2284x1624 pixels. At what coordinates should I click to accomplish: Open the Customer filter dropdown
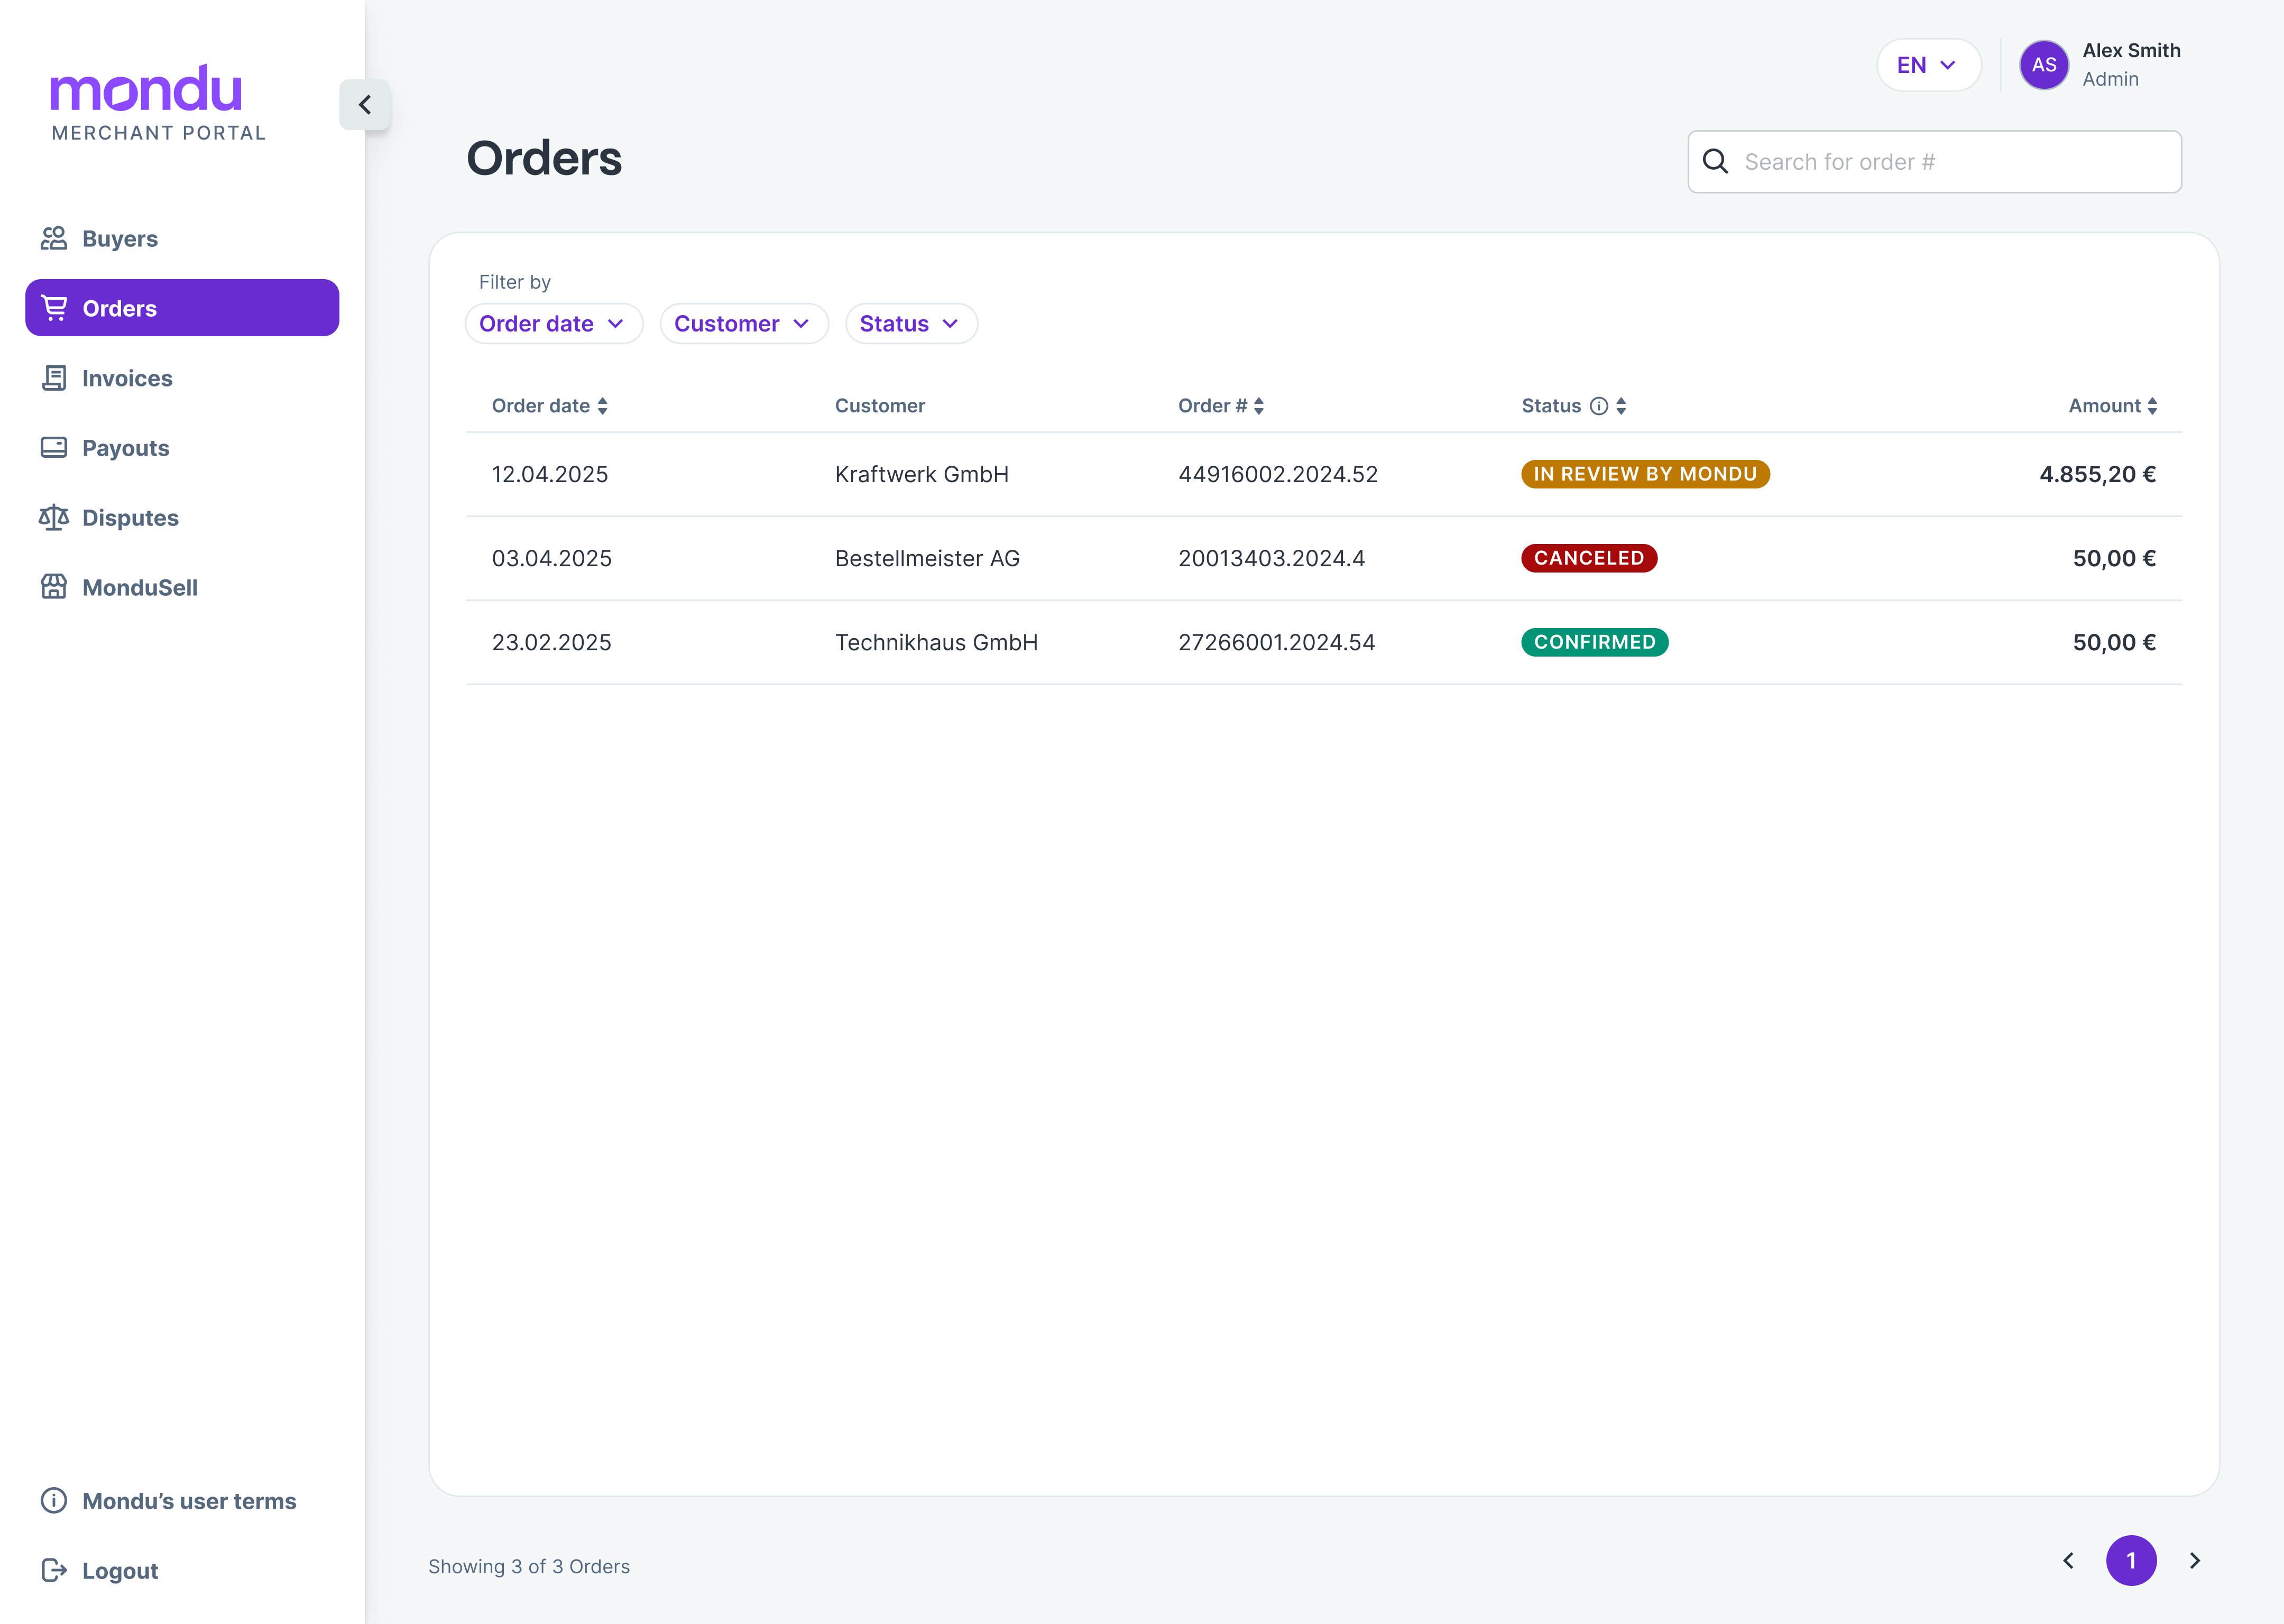click(743, 324)
